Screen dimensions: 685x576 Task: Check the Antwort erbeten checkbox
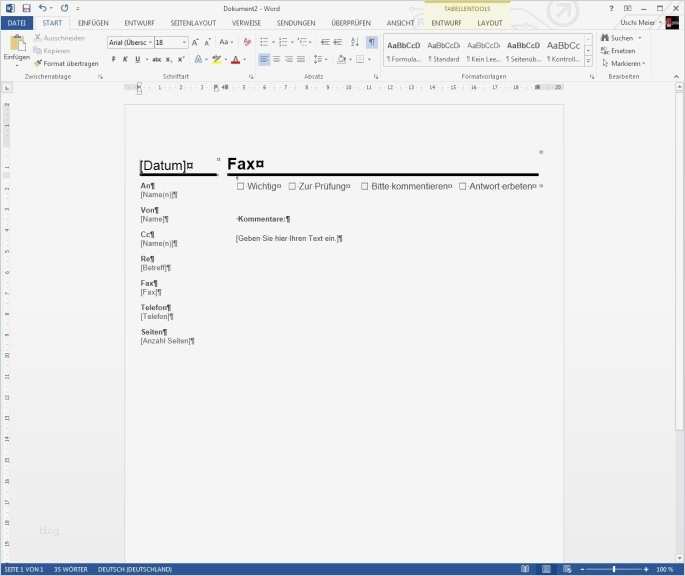(x=462, y=187)
